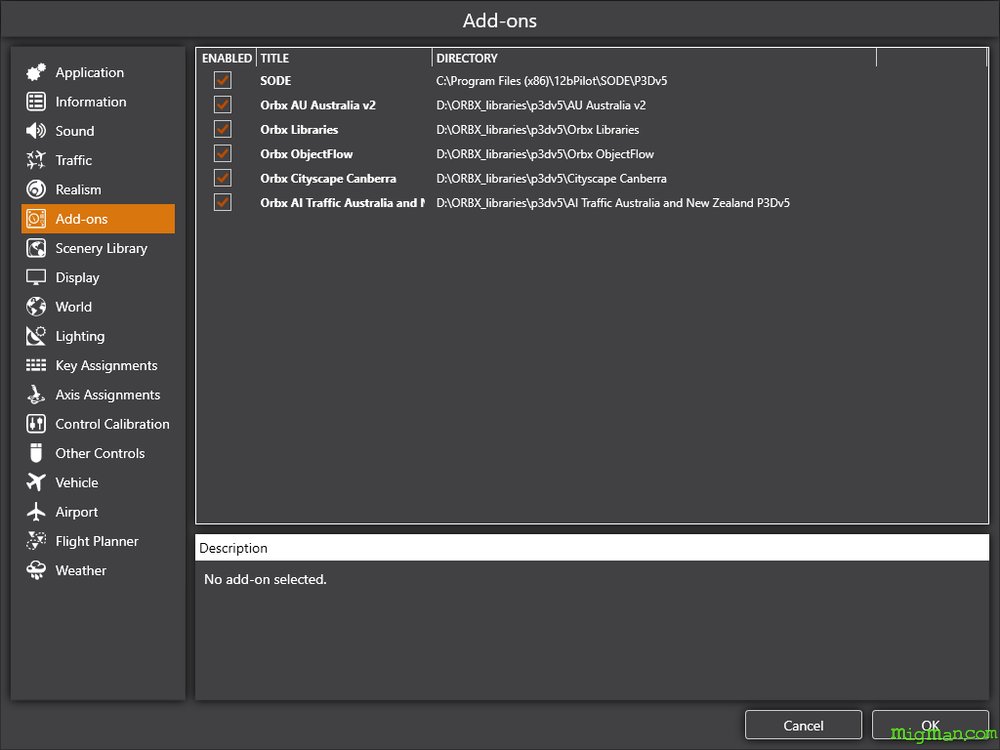Click the Realism swirl icon
Viewport: 1000px width, 750px height.
[36, 189]
